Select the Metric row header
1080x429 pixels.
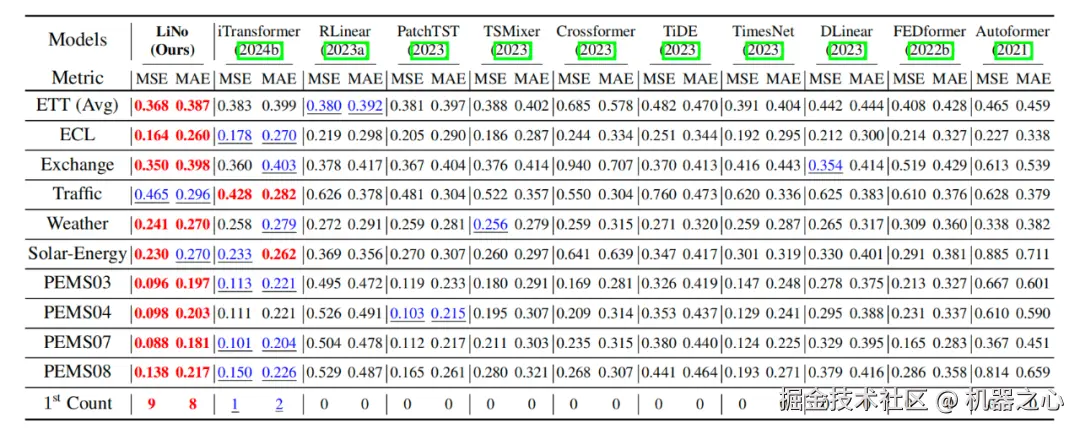click(78, 77)
